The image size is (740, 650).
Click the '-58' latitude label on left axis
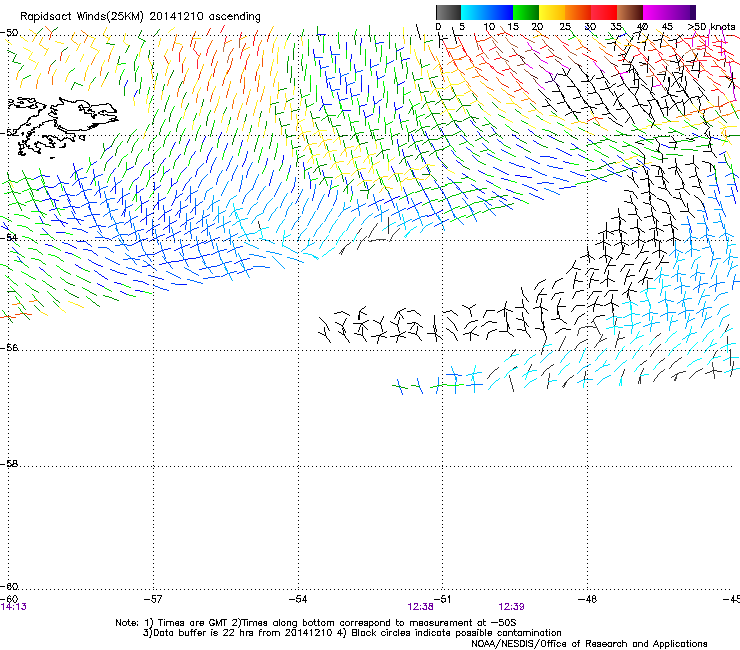coord(9,464)
